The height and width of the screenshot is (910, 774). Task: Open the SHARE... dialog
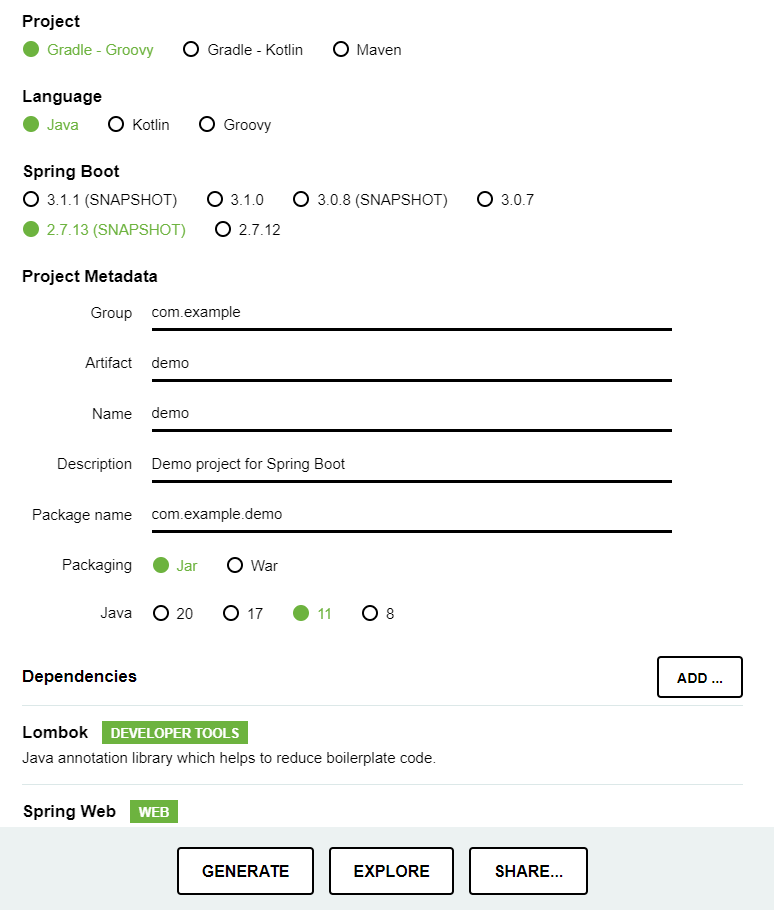pos(528,871)
